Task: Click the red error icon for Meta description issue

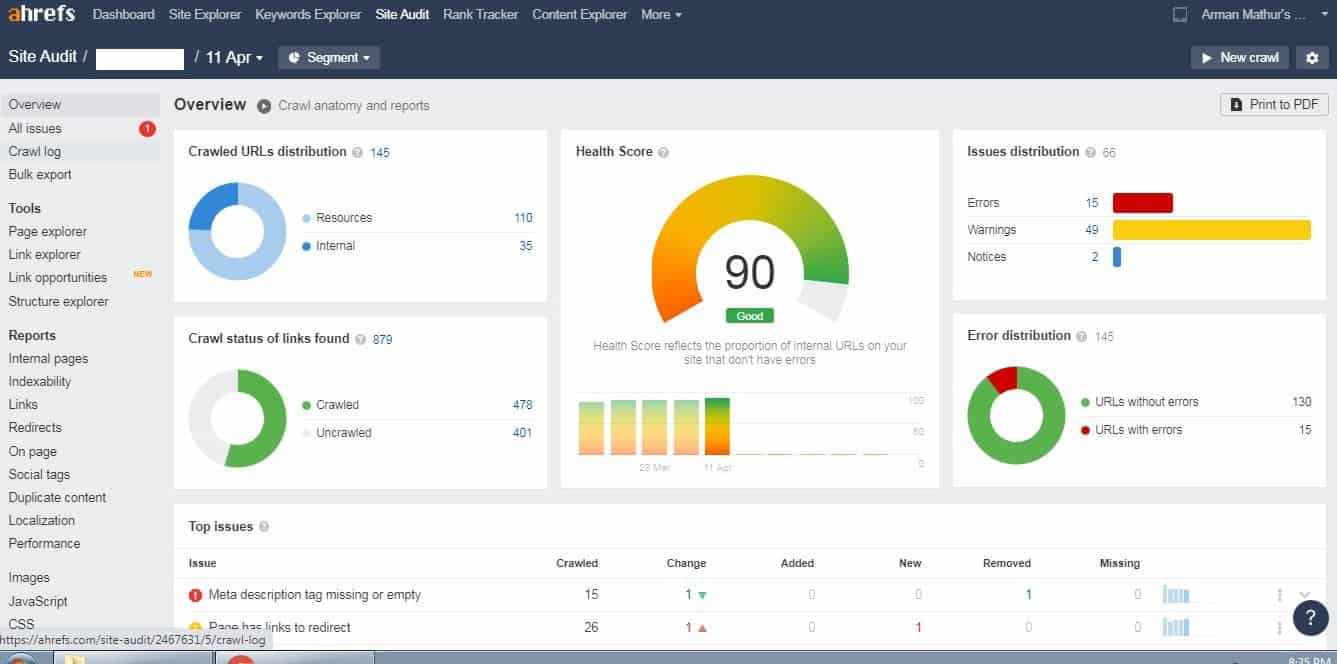Action: pyautogui.click(x=196, y=595)
